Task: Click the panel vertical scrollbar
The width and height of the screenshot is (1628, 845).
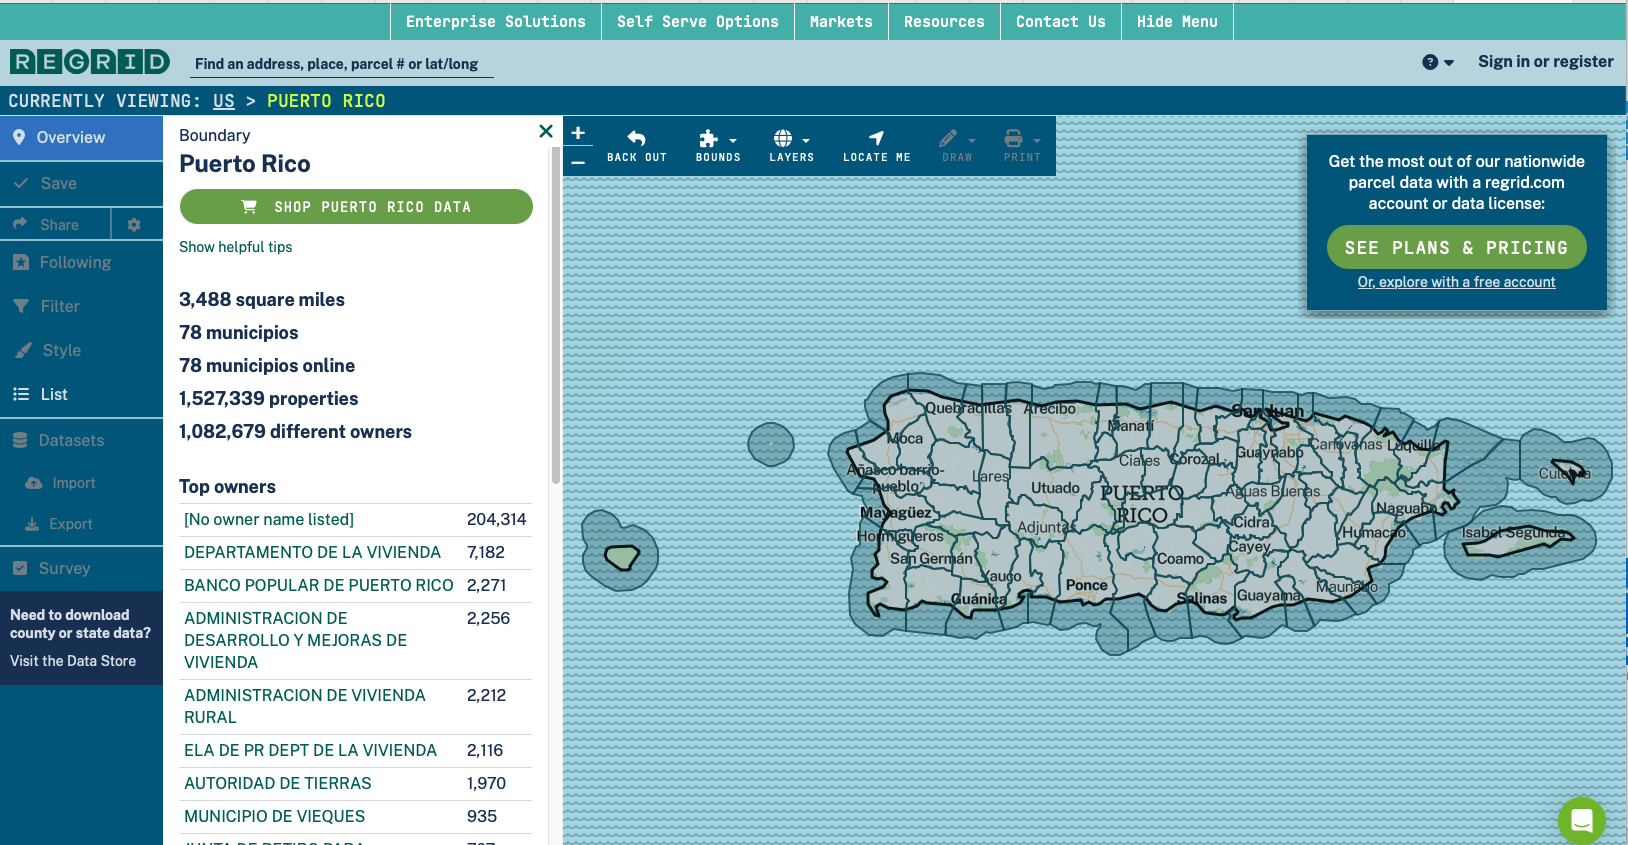Action: point(556,315)
